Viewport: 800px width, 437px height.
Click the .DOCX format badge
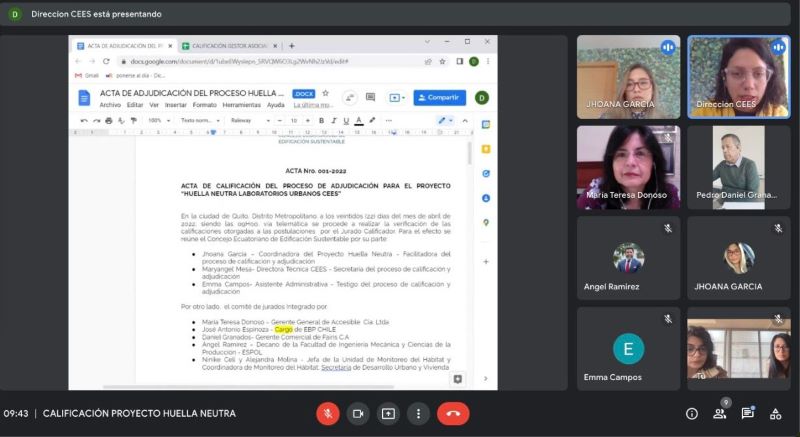303,94
